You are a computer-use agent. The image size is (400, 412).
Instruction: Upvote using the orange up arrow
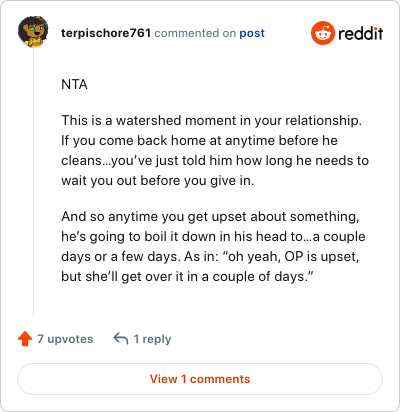click(x=25, y=339)
